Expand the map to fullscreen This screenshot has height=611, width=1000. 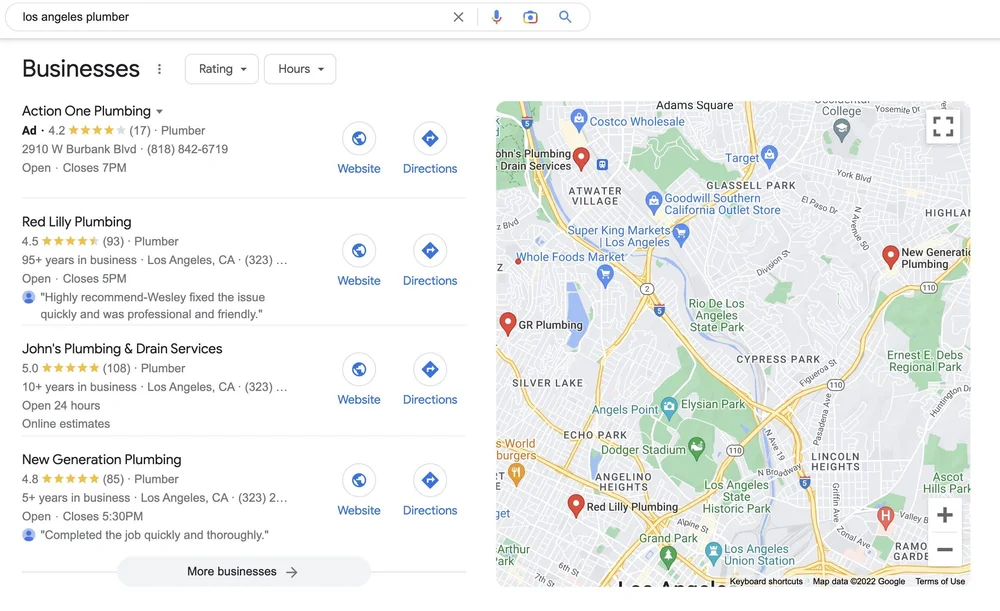(943, 126)
